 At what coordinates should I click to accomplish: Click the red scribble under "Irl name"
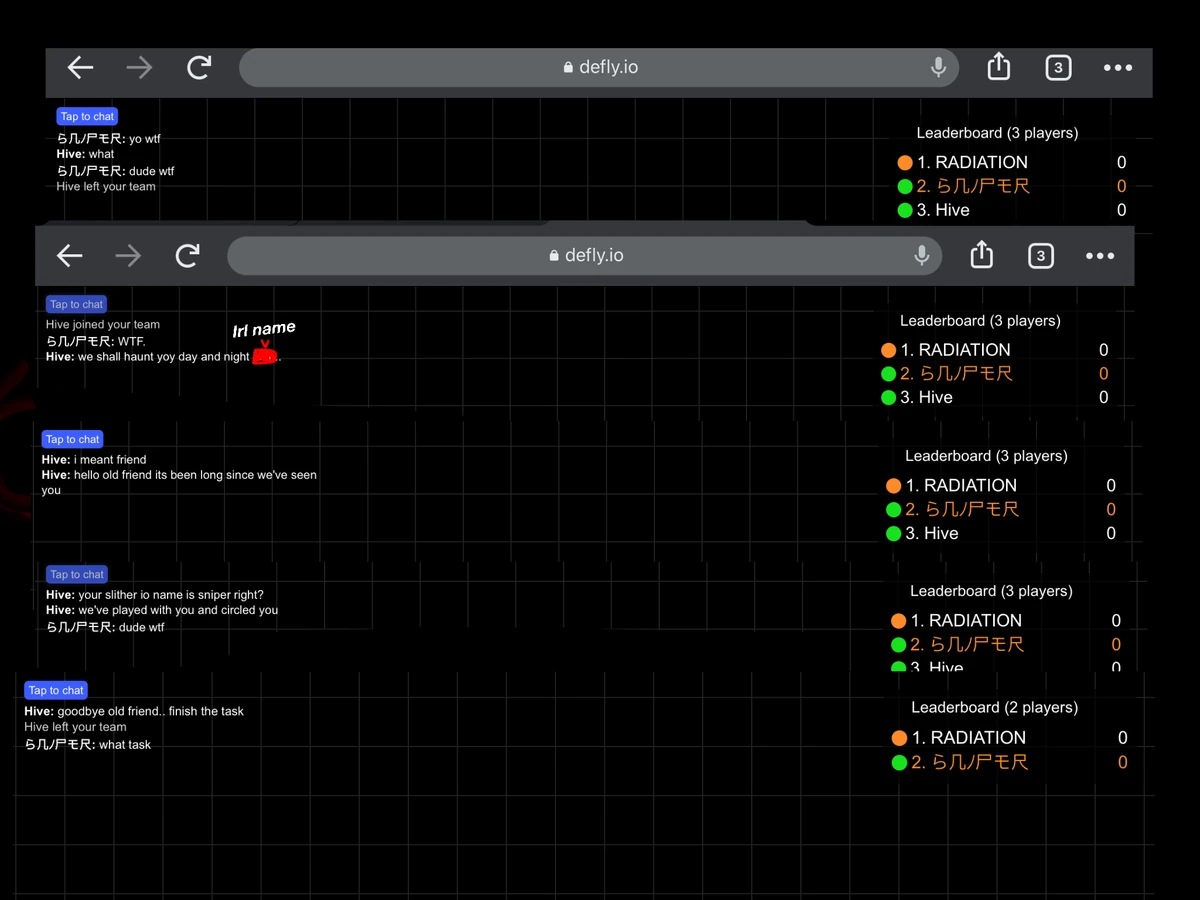pyautogui.click(x=264, y=357)
